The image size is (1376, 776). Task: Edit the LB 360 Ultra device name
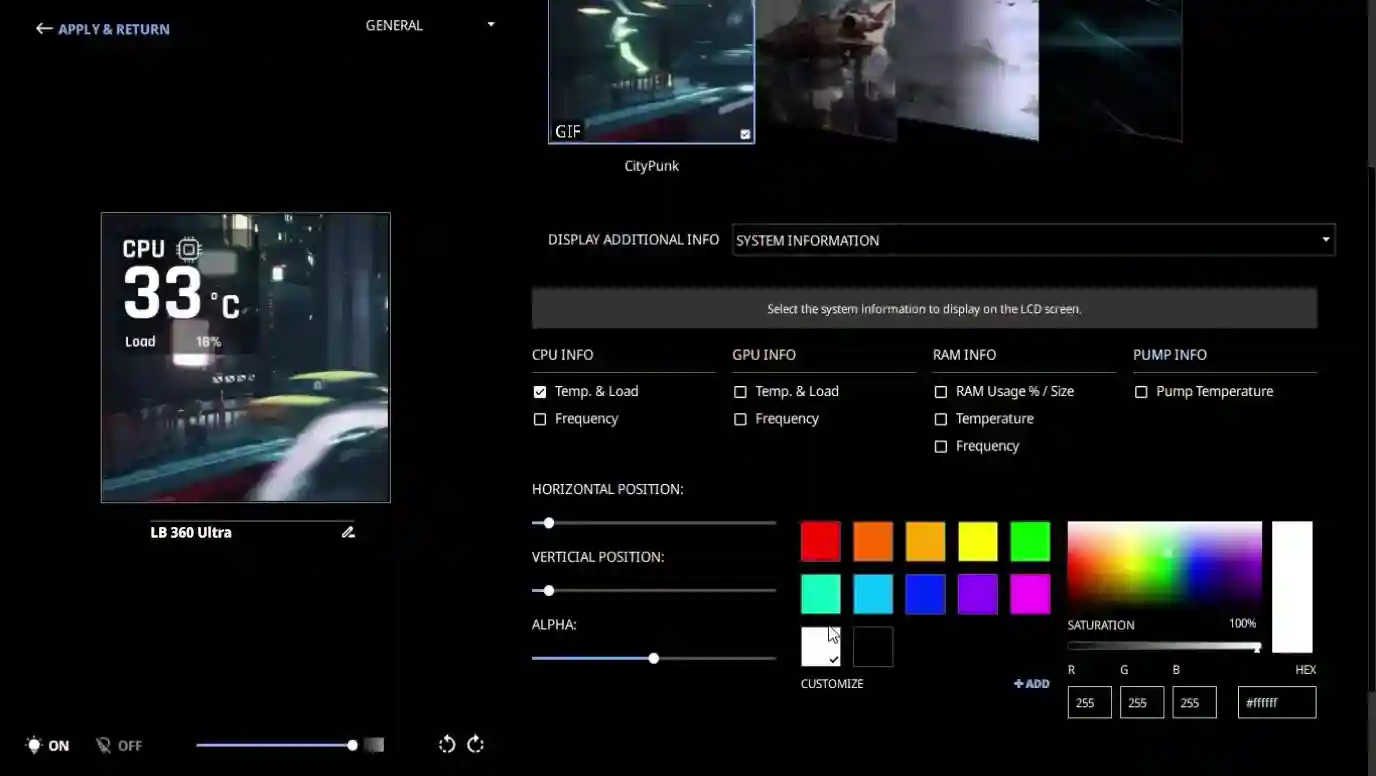coord(348,532)
